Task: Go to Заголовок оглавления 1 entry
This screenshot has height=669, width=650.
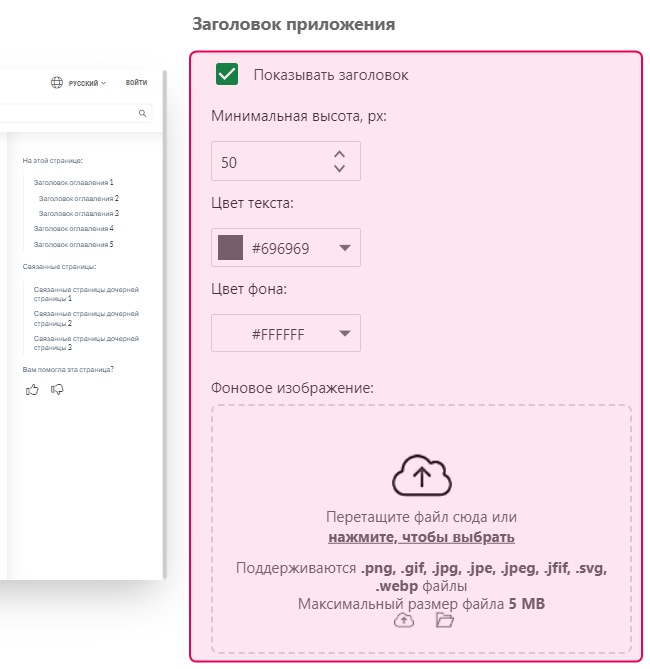Action: (x=74, y=183)
